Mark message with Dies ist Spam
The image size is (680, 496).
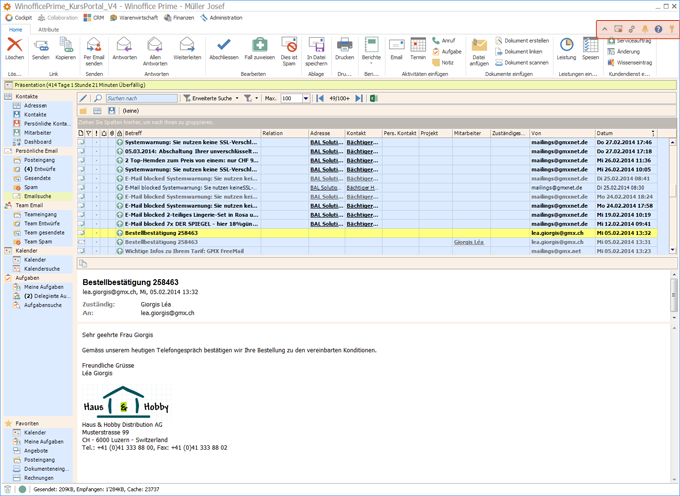(289, 45)
